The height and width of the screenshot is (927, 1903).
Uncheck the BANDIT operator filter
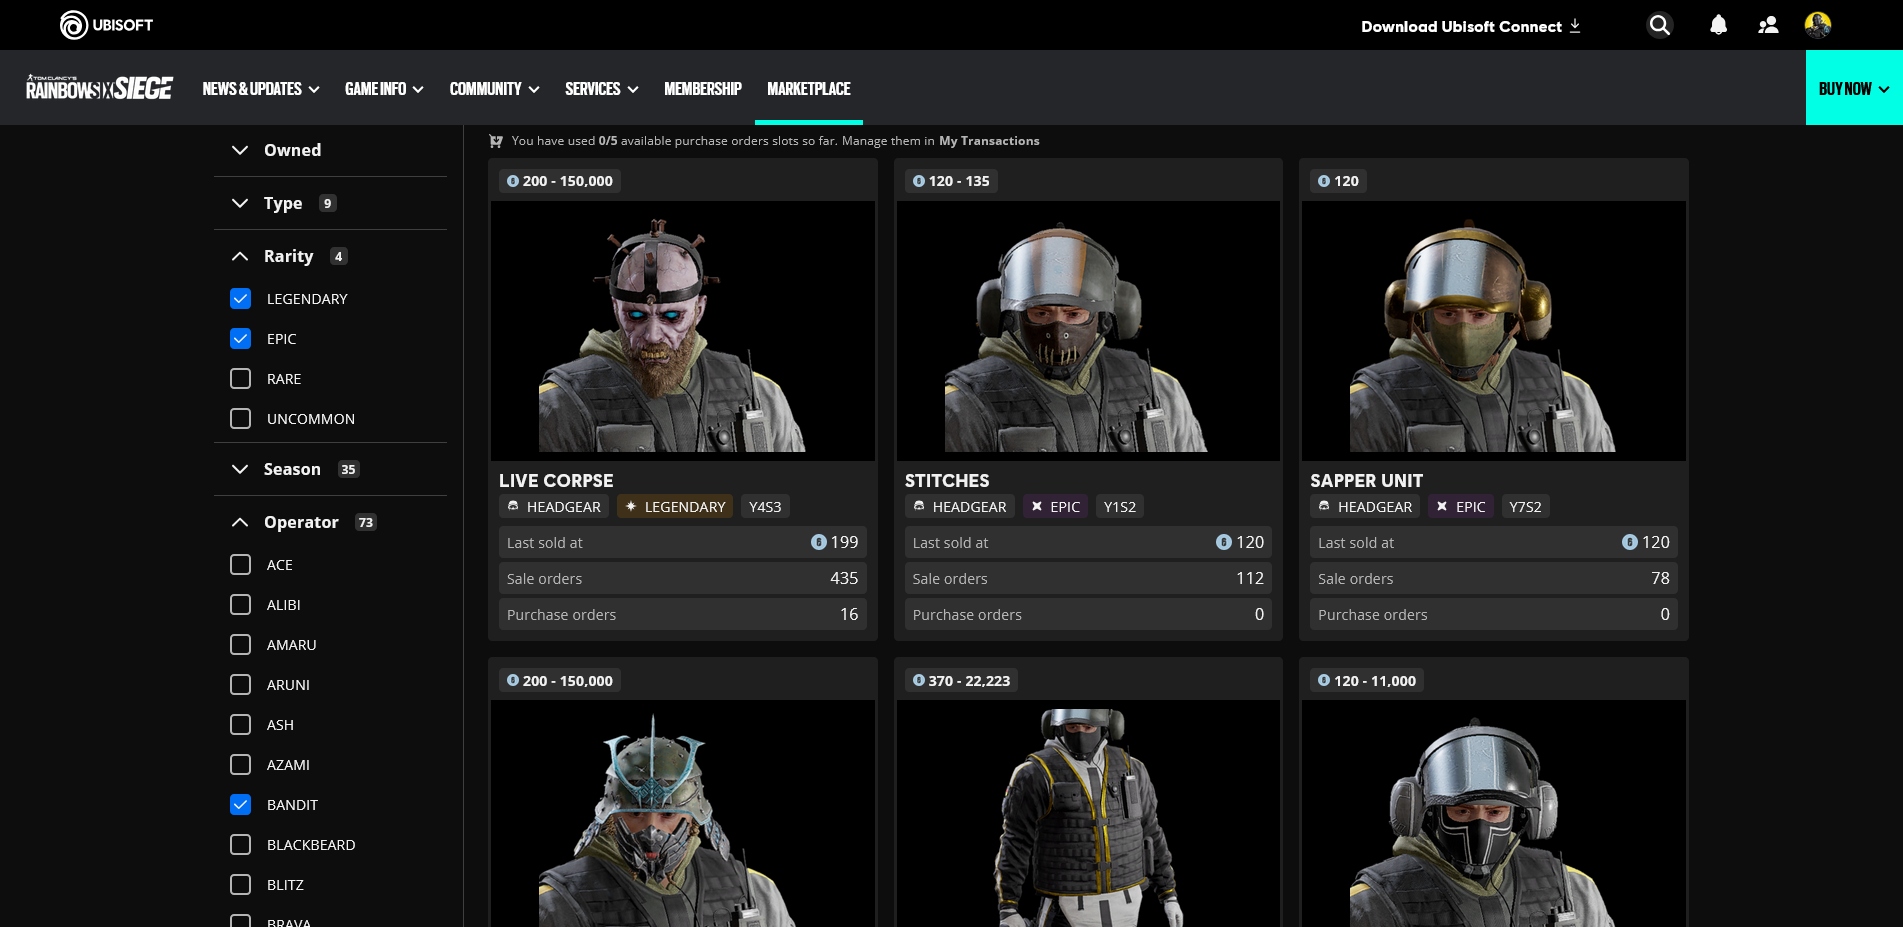click(x=241, y=805)
